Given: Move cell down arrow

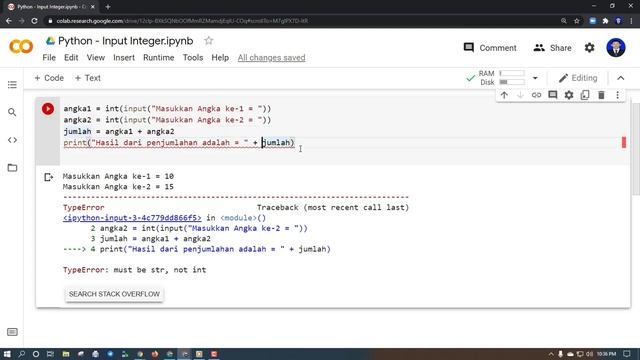Looking at the screenshot, I should click(x=520, y=95).
